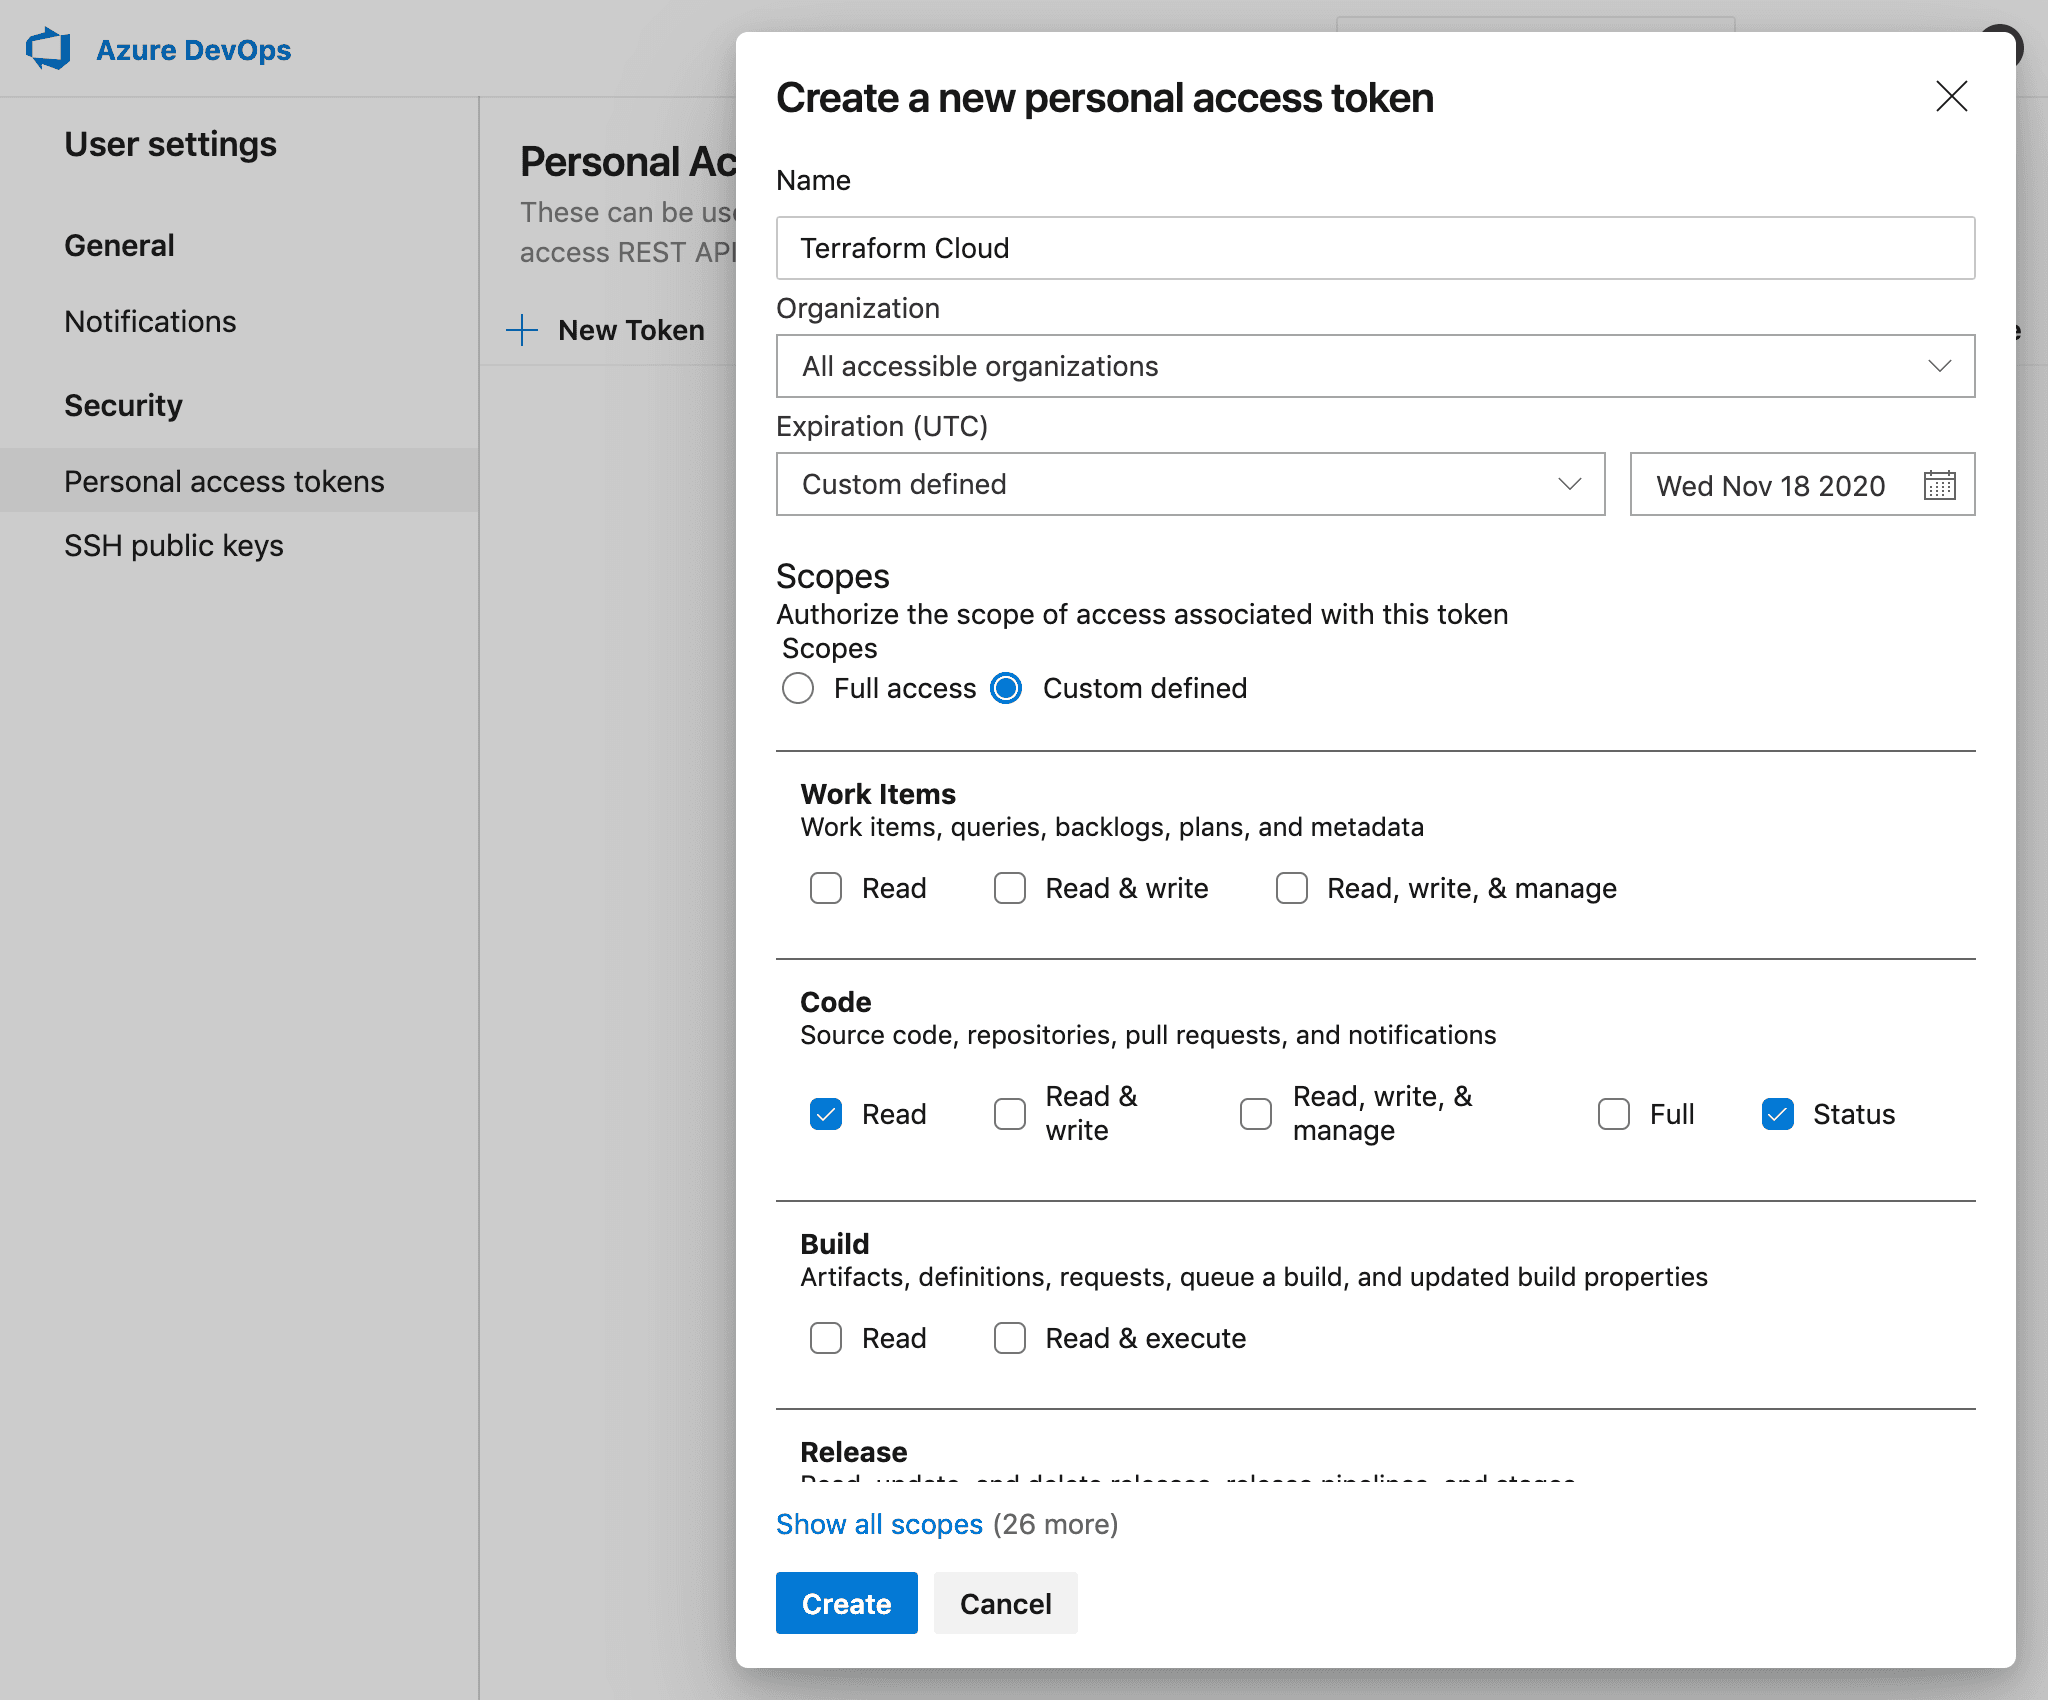Image resolution: width=2048 pixels, height=1700 pixels.
Task: Click the Work Items scope heading
Action: [878, 793]
